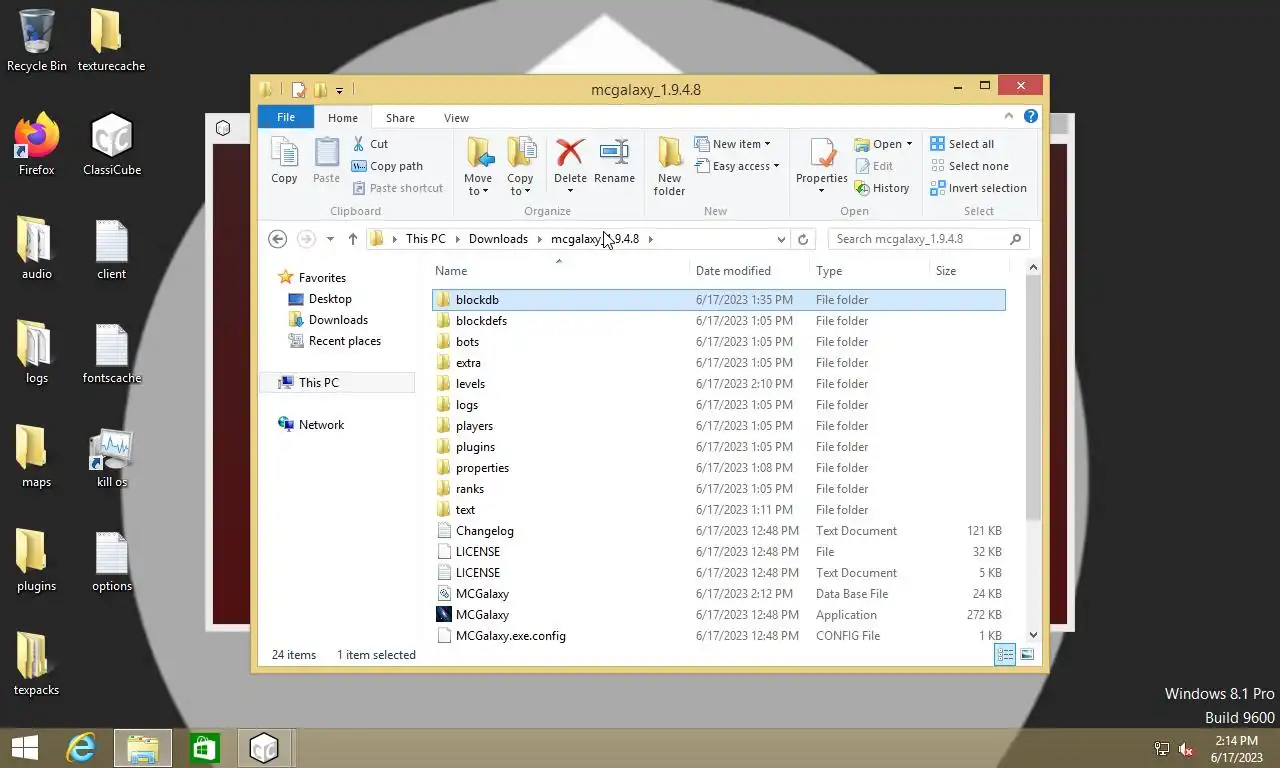Click the Rename ribbon button

(x=614, y=162)
